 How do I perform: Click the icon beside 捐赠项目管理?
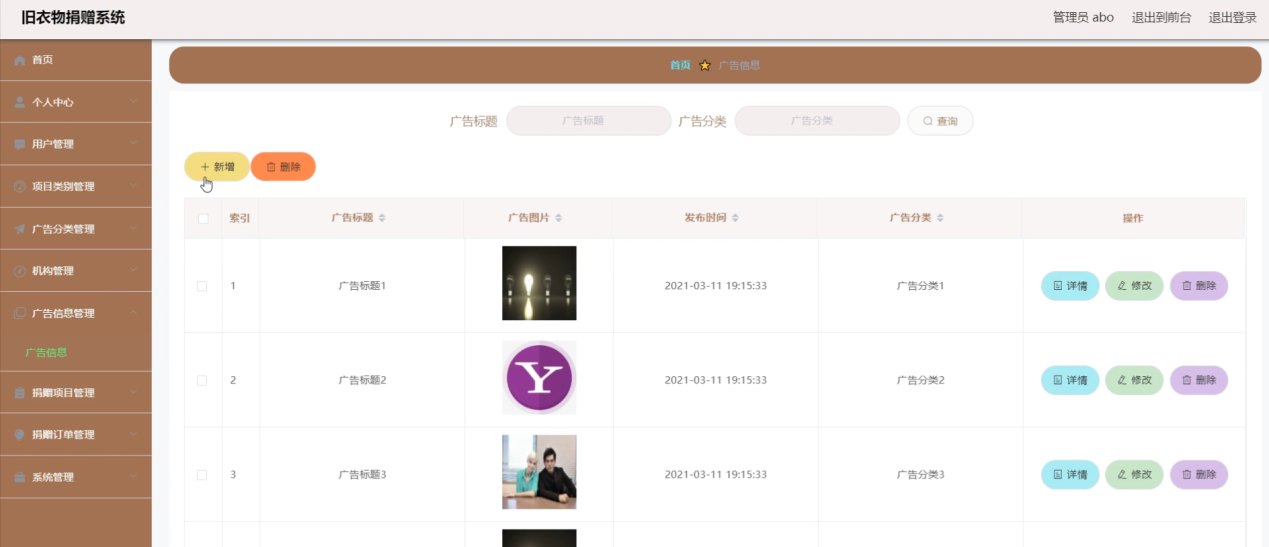pyautogui.click(x=20, y=393)
